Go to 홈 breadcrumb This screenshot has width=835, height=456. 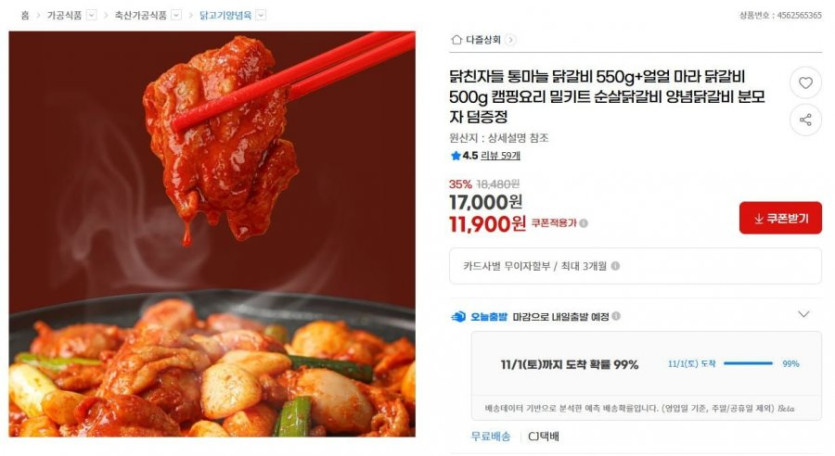click(x=25, y=15)
